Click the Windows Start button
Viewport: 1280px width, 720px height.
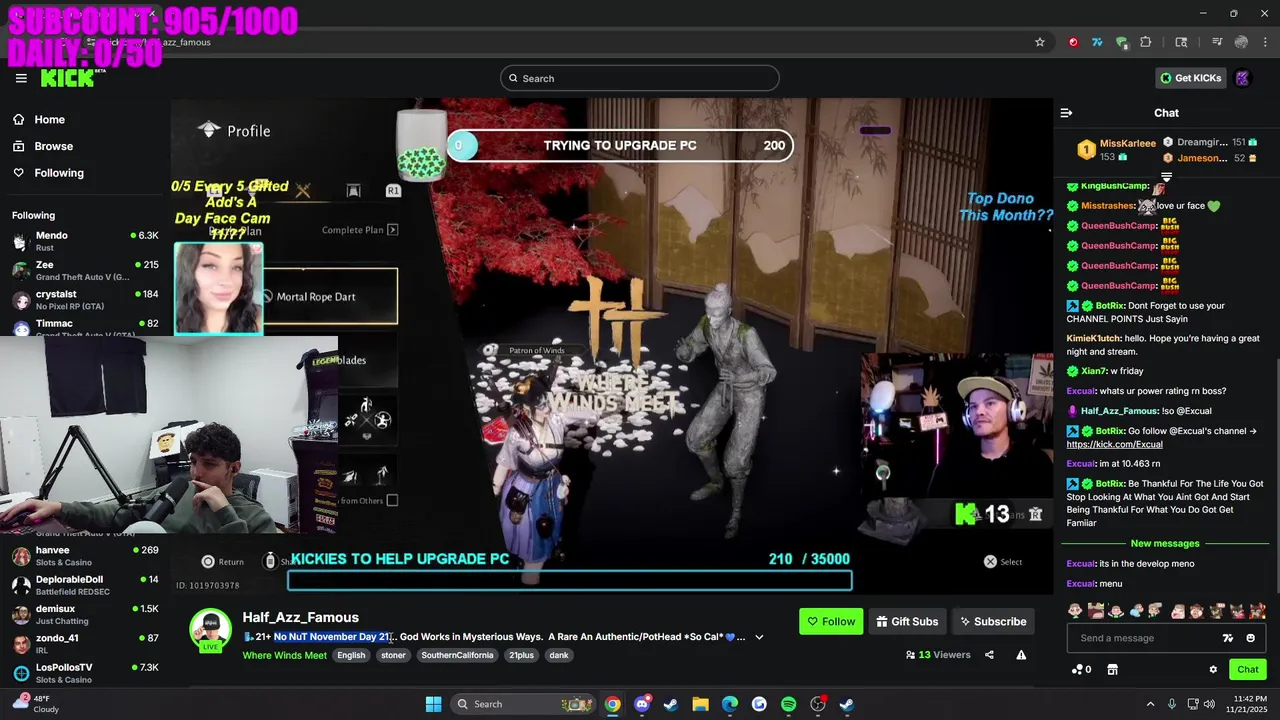(433, 704)
